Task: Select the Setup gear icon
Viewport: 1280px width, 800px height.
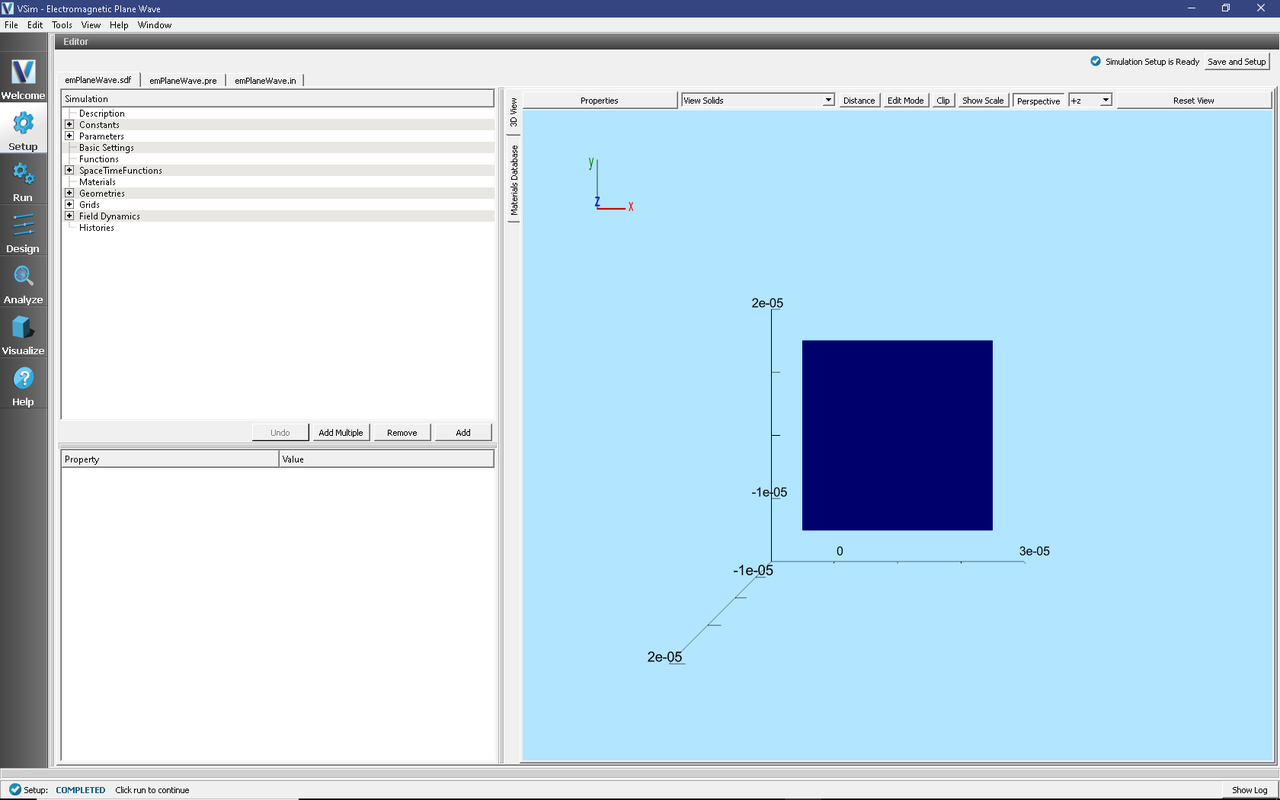Action: pyautogui.click(x=23, y=123)
